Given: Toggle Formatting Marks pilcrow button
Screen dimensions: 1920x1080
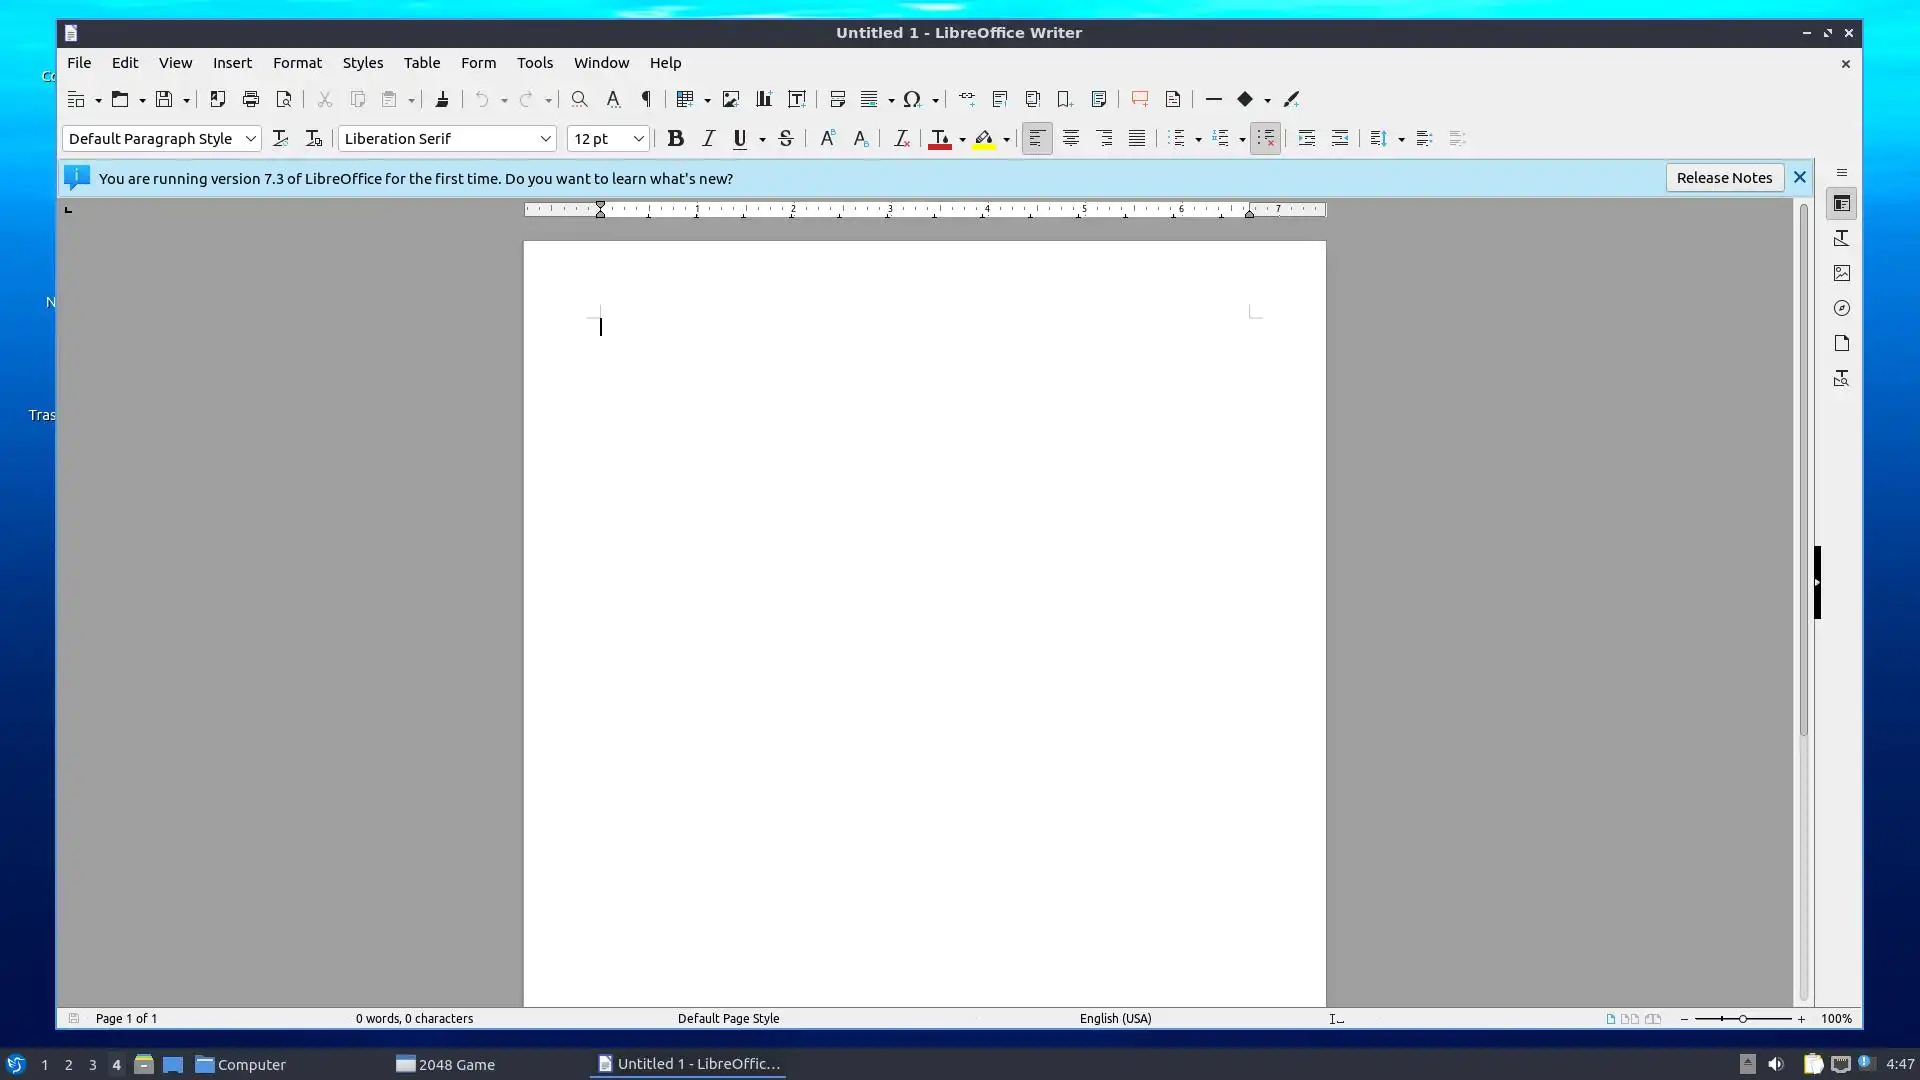Looking at the screenshot, I should click(646, 99).
